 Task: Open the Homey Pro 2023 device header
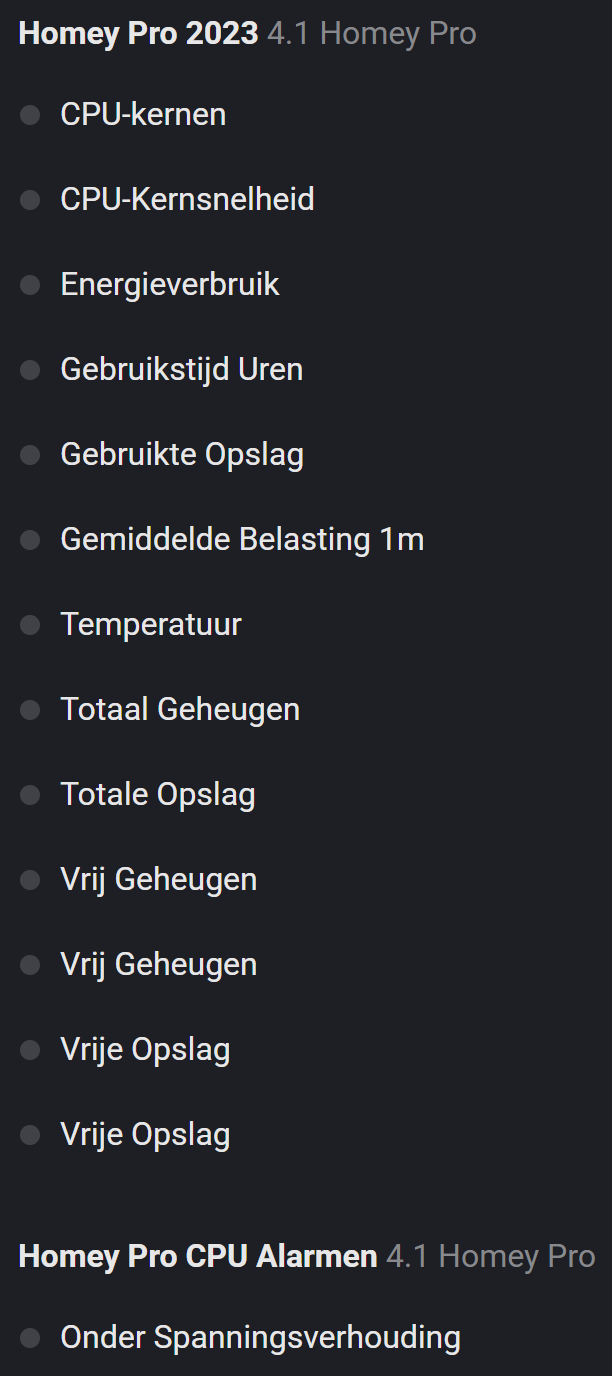pyautogui.click(x=139, y=34)
